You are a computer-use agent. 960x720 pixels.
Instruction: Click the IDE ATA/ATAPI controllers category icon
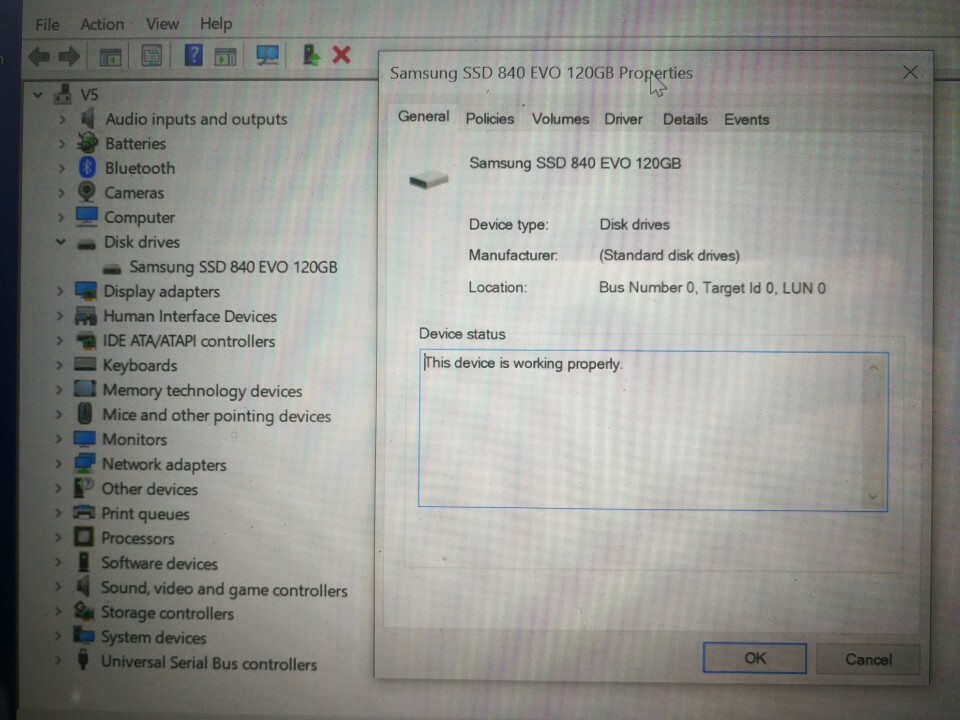[x=85, y=340]
